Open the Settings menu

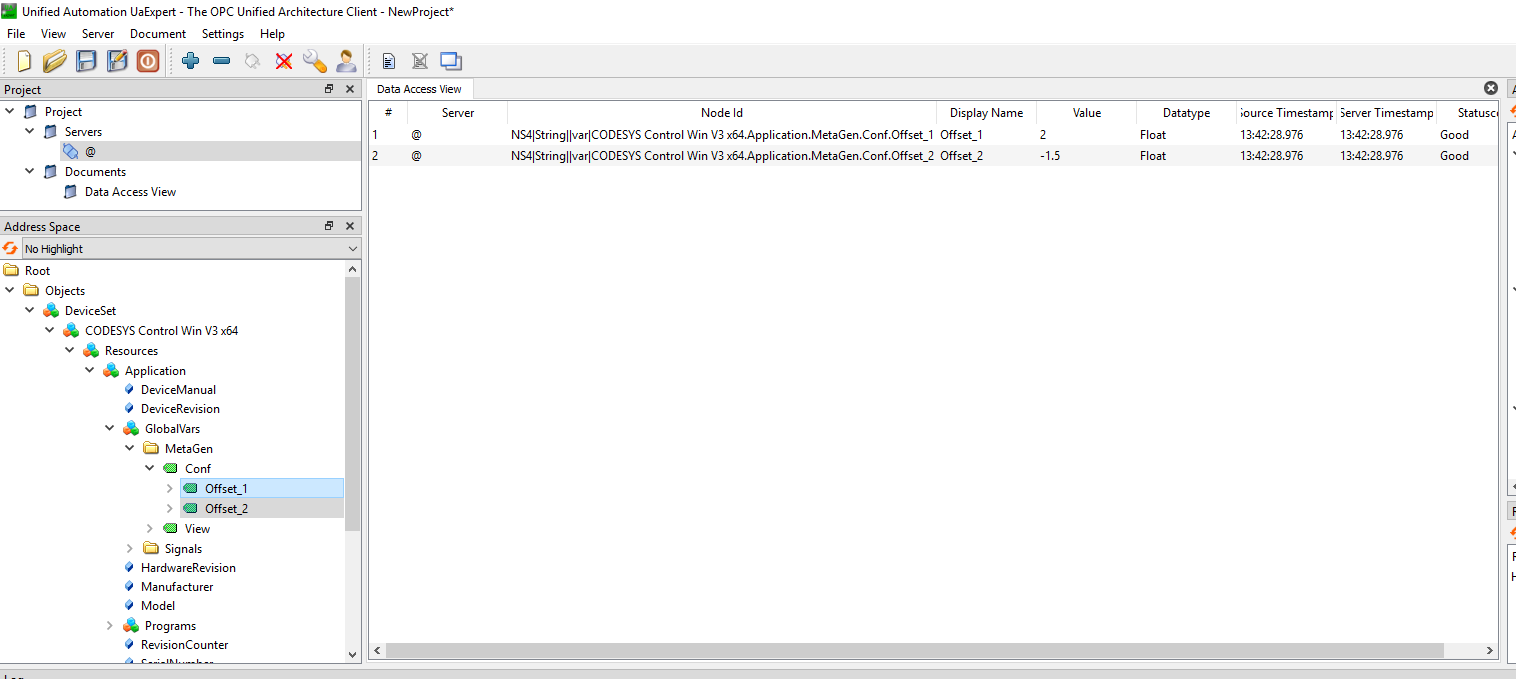223,33
